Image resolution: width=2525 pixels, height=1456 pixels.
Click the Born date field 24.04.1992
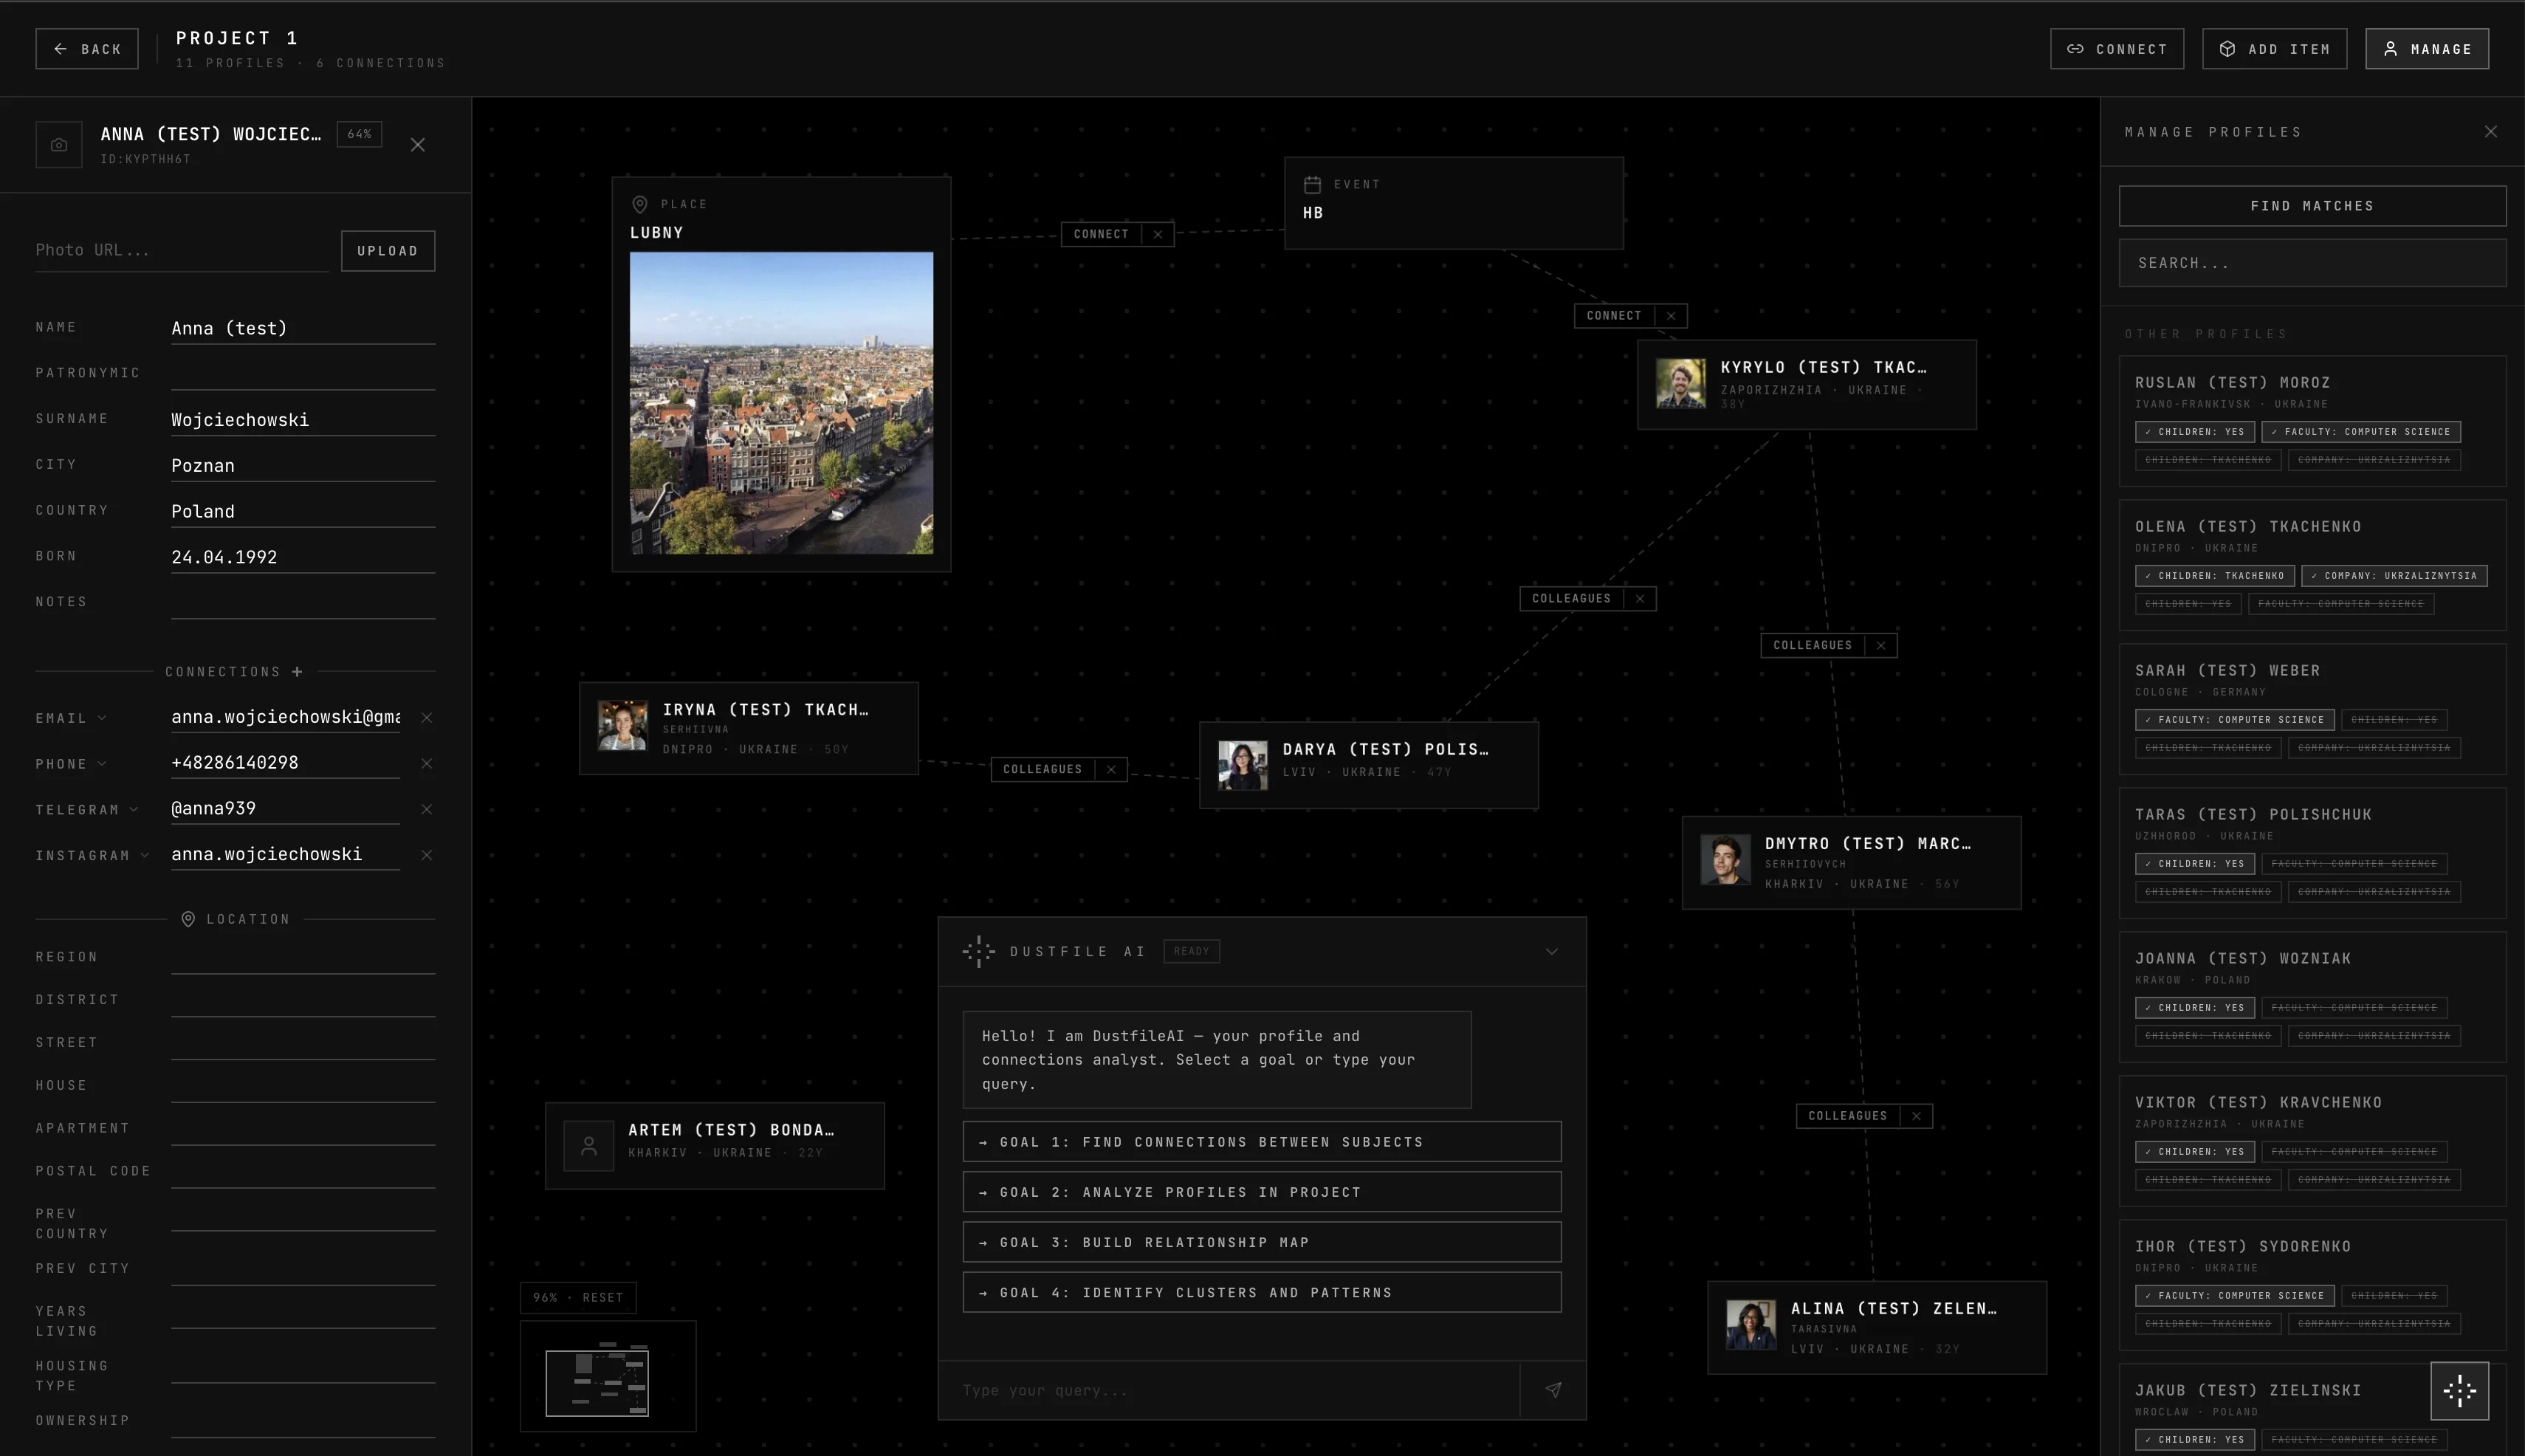(303, 557)
